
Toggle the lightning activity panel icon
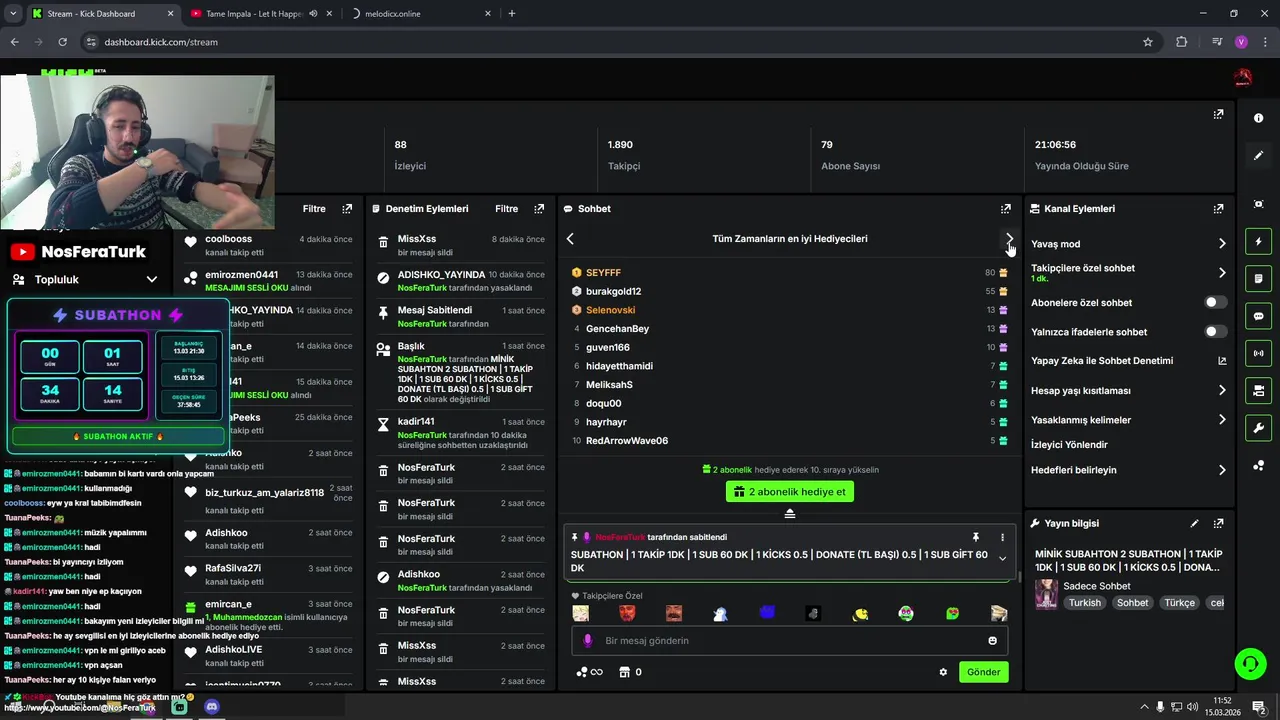[x=1258, y=241]
